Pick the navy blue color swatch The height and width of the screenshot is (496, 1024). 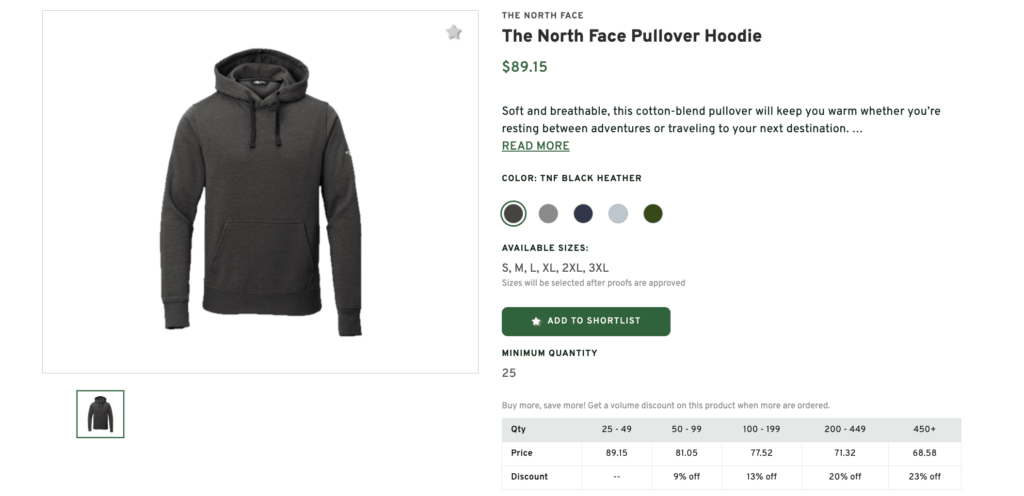(x=583, y=213)
